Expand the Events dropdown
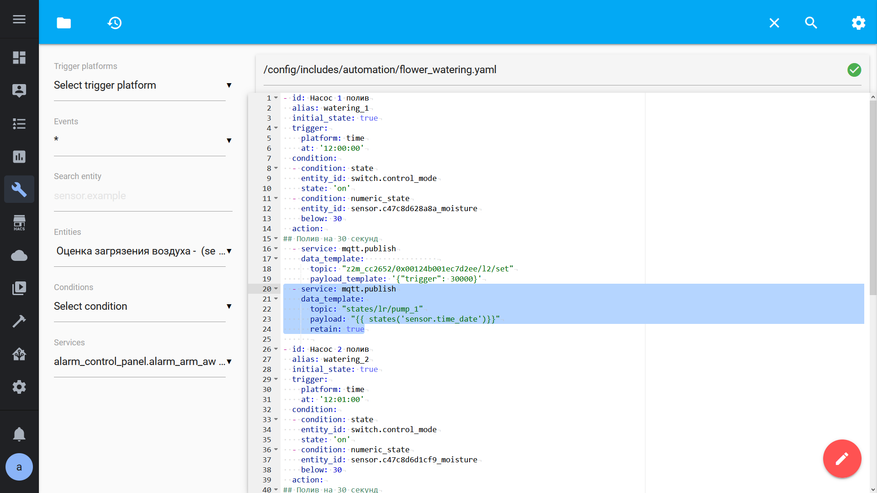The height and width of the screenshot is (493, 877). tap(142, 141)
